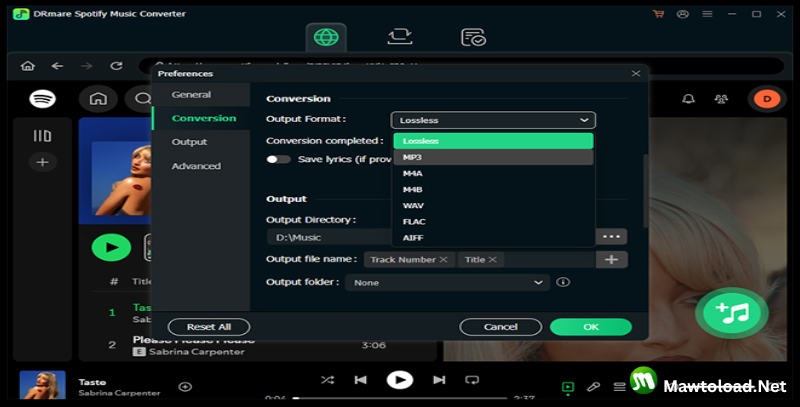800x407 pixels.
Task: Switch to the Conversion preferences tab
Action: 201,118
